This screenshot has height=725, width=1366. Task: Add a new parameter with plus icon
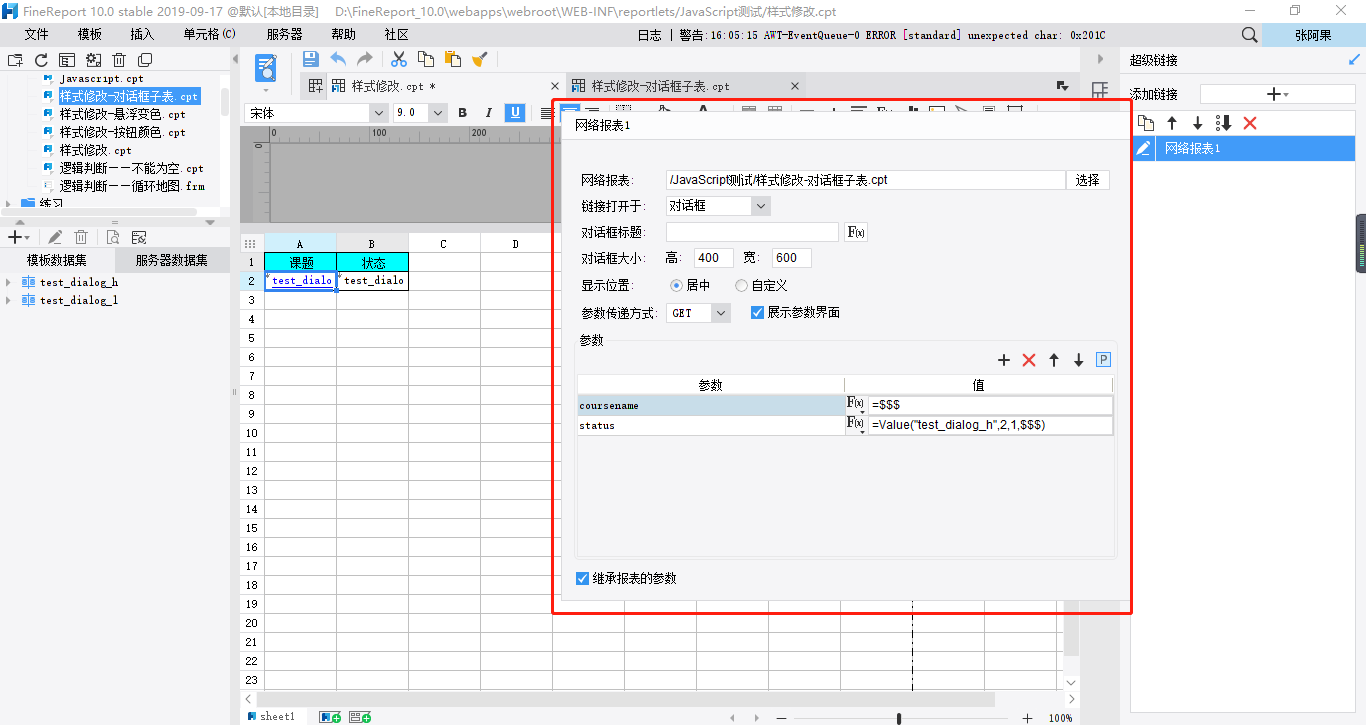click(1004, 360)
